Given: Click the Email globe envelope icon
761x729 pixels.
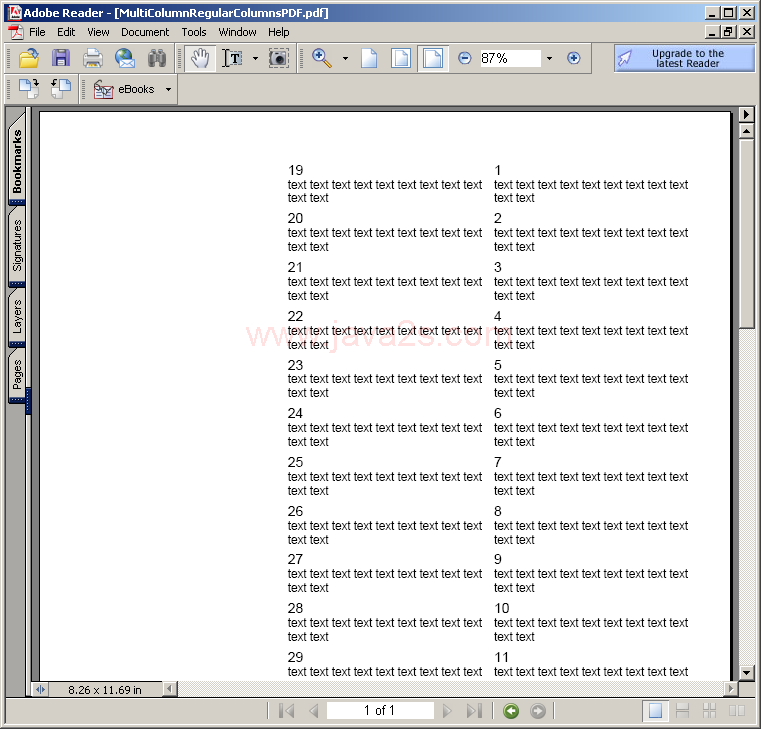Looking at the screenshot, I should click(125, 58).
